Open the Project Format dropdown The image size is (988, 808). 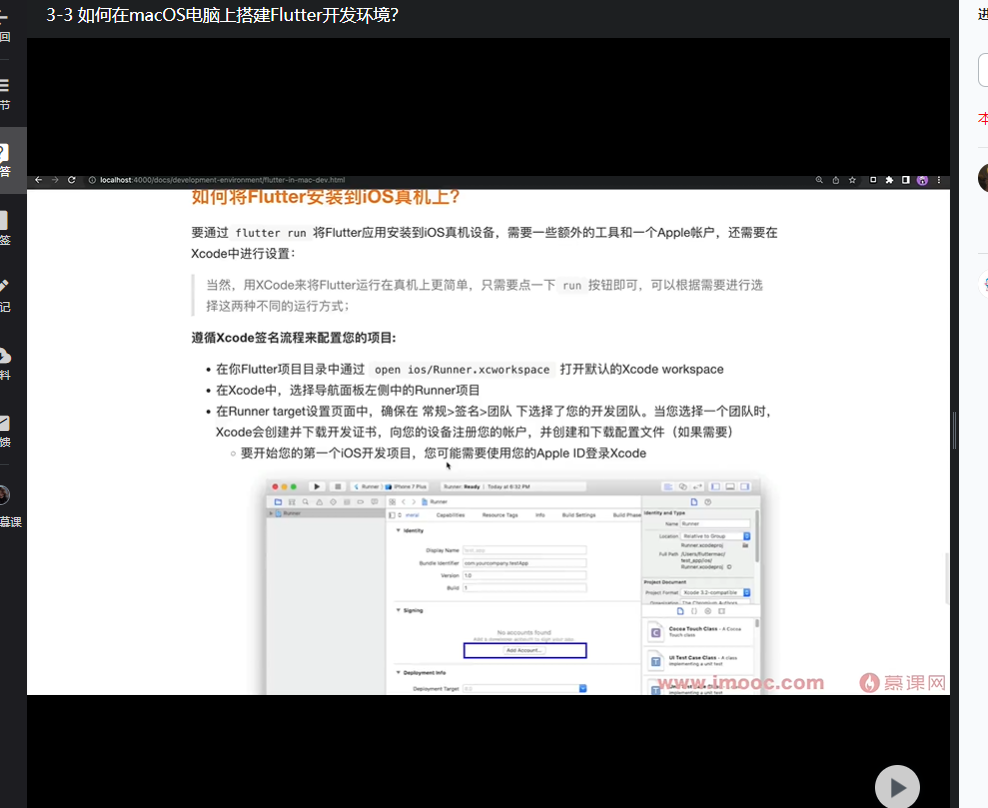tap(715, 592)
